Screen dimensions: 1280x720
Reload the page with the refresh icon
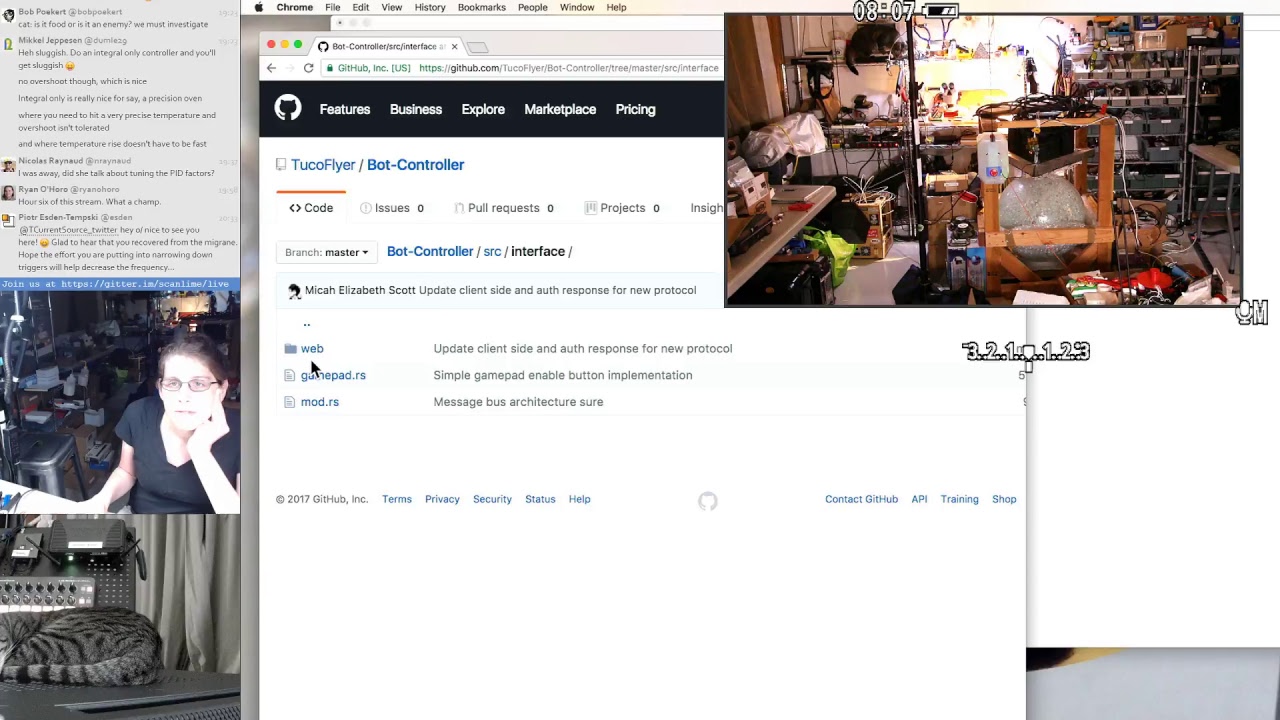pyautogui.click(x=308, y=68)
